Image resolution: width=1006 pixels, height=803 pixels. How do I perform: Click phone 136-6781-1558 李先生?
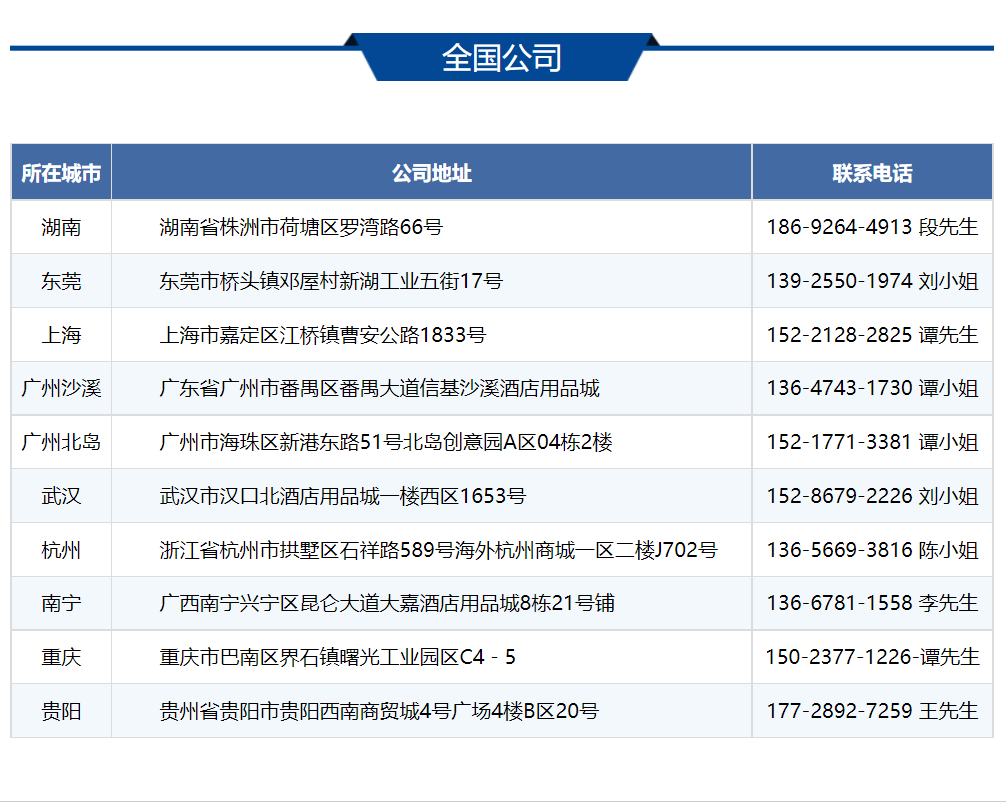pos(872,603)
